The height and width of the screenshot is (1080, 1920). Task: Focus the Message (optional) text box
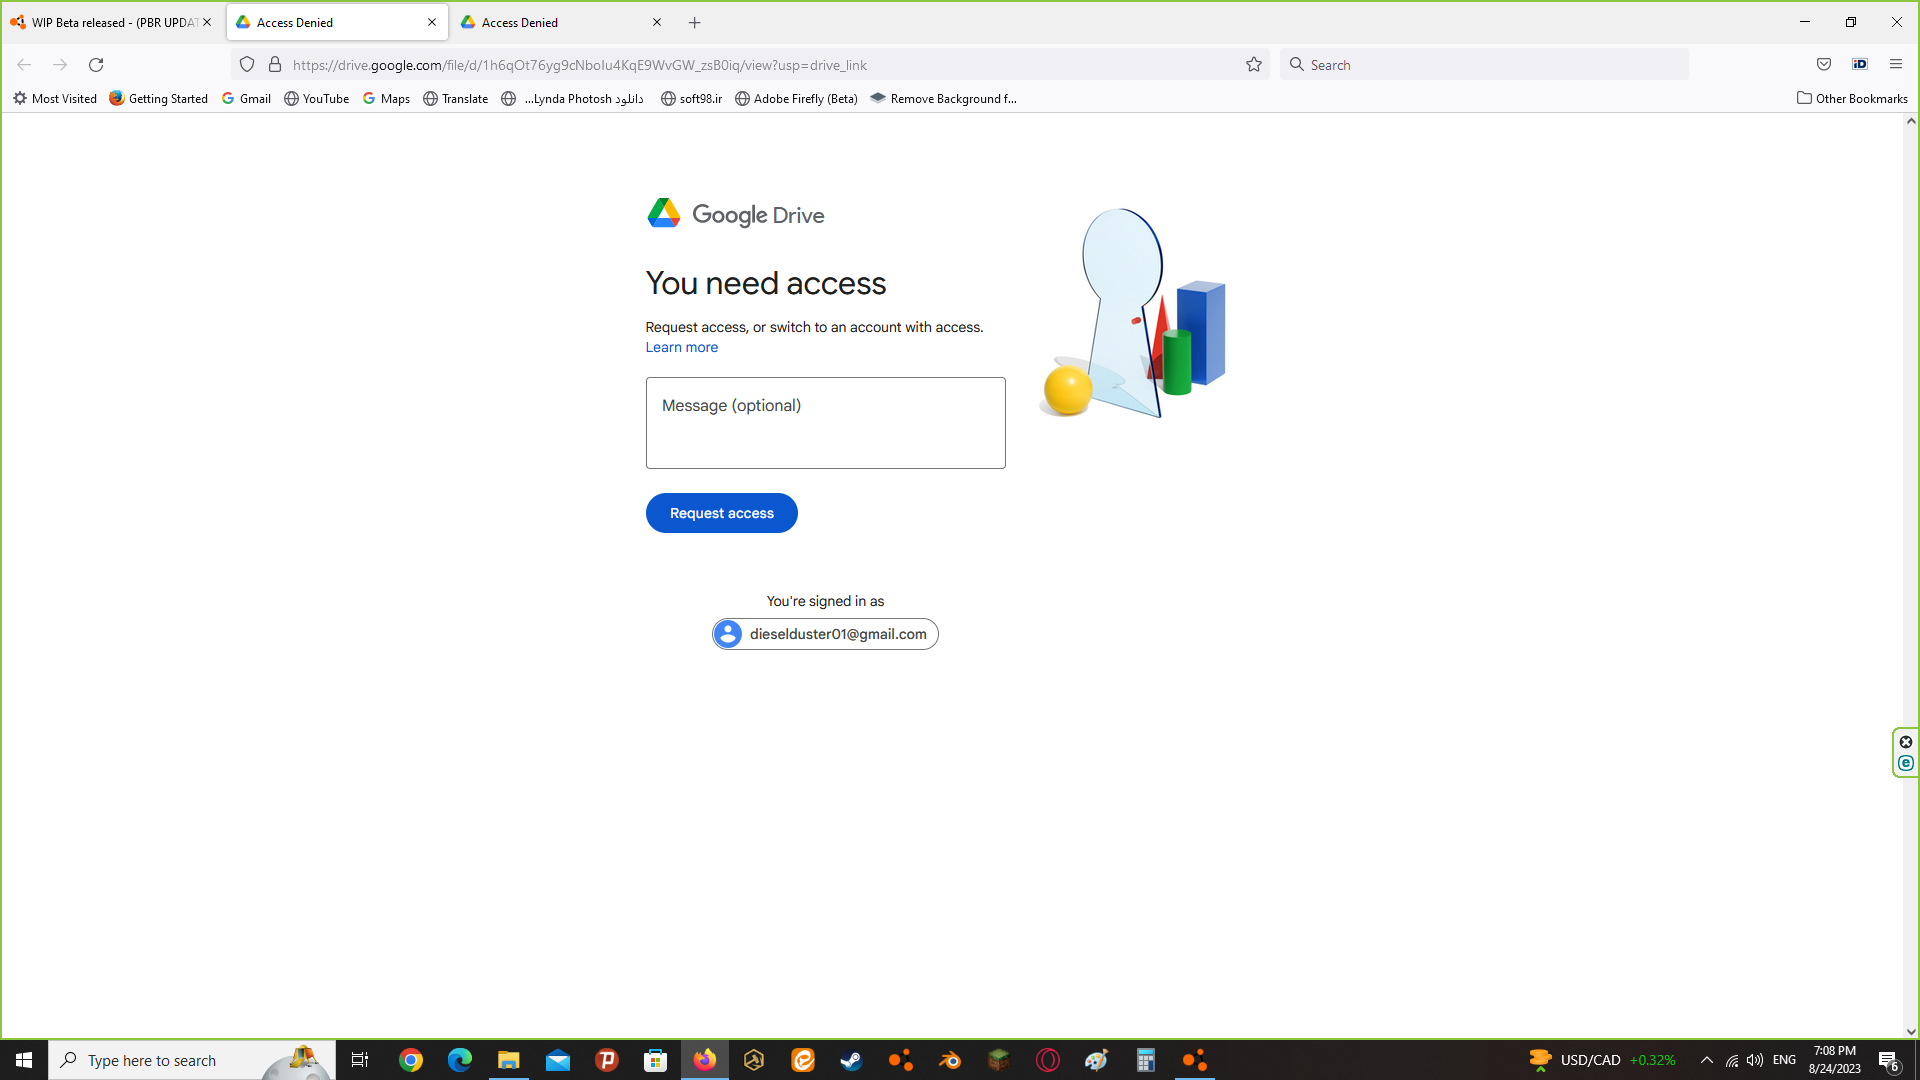pyautogui.click(x=825, y=423)
